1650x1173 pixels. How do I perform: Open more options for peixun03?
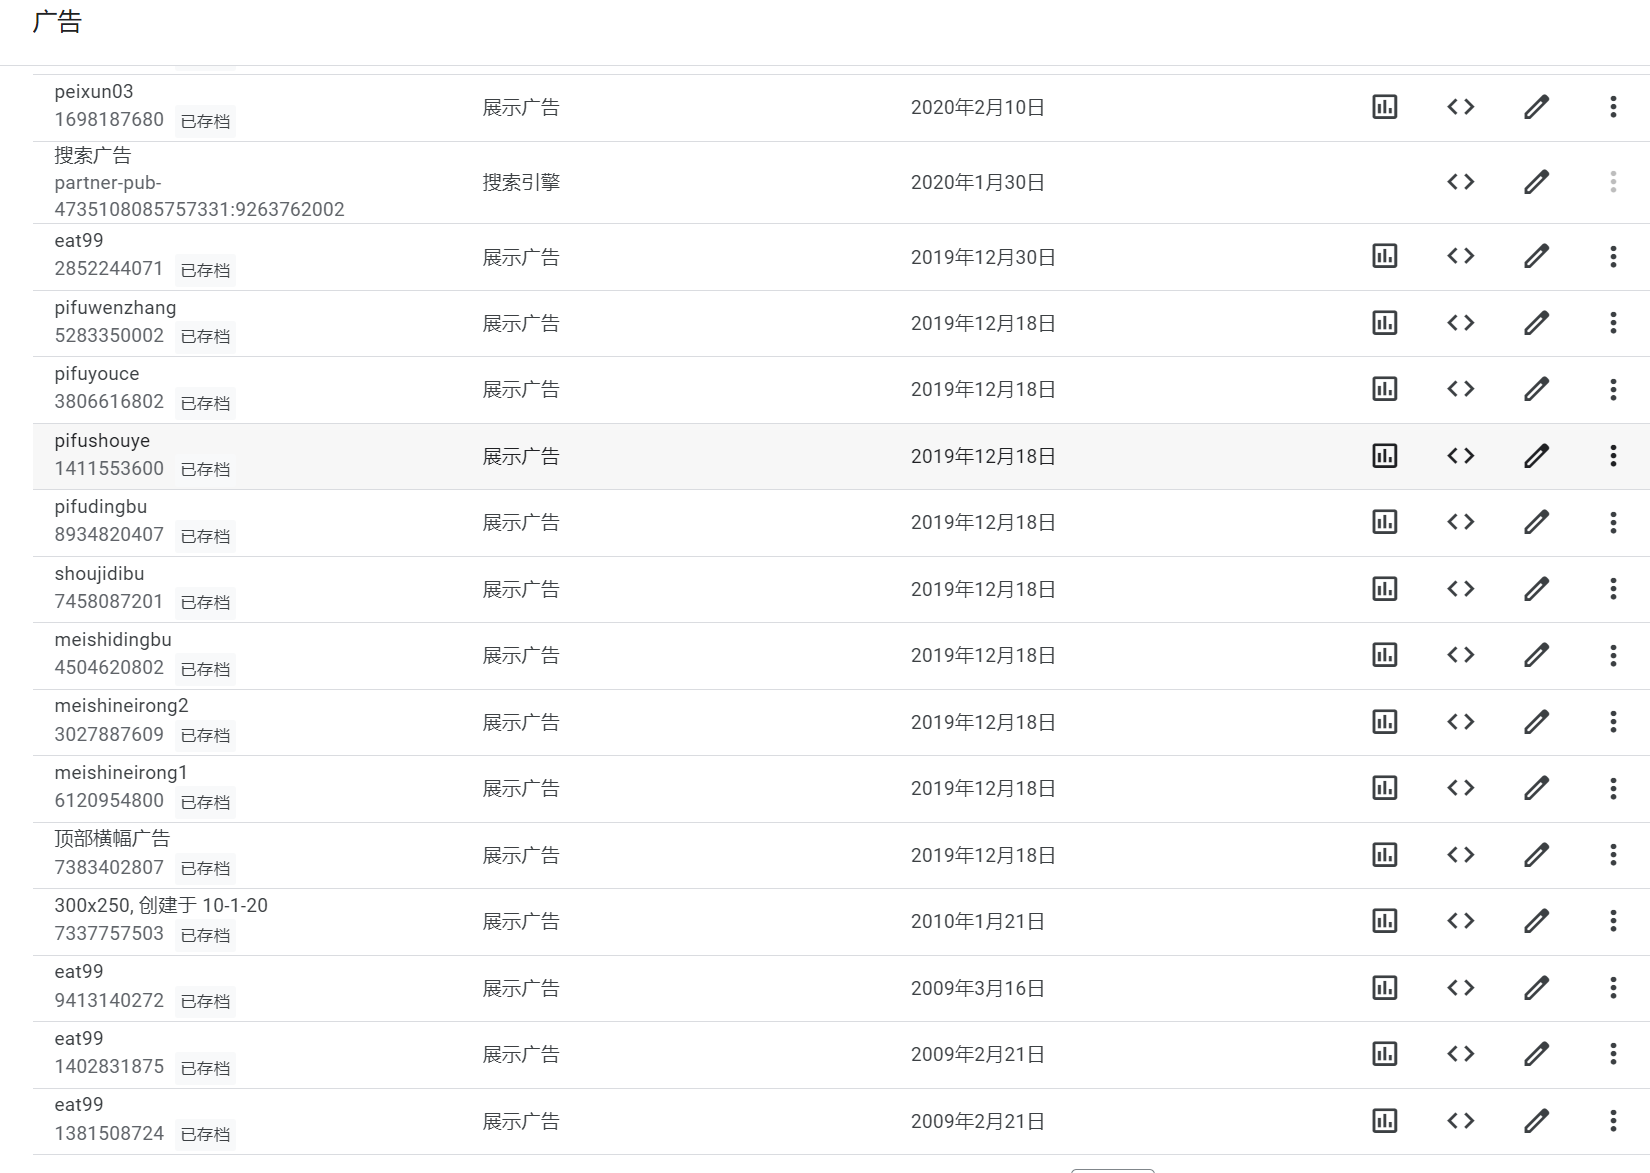pos(1612,107)
